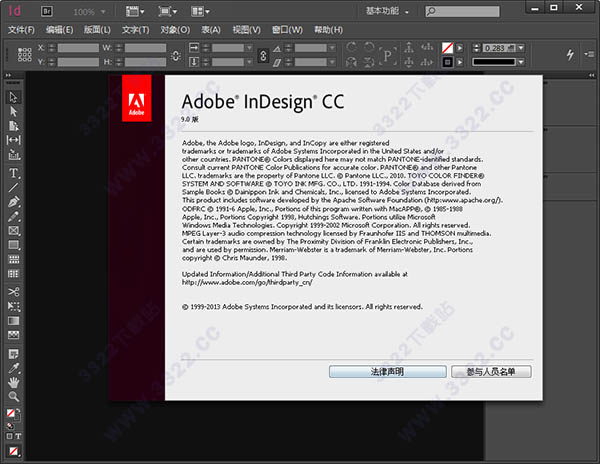Select the Scissors tool
Viewport: 600px width, 464px height.
click(x=13, y=292)
